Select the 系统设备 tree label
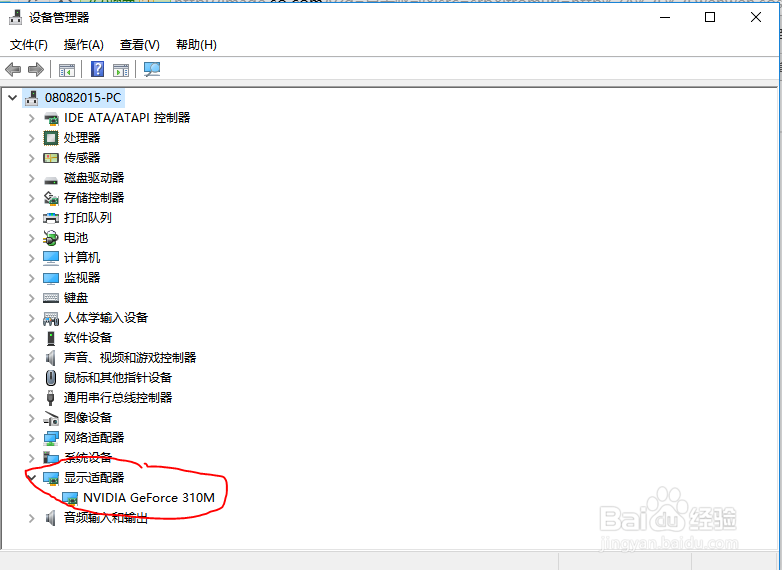This screenshot has height=570, width=782. coord(88,458)
